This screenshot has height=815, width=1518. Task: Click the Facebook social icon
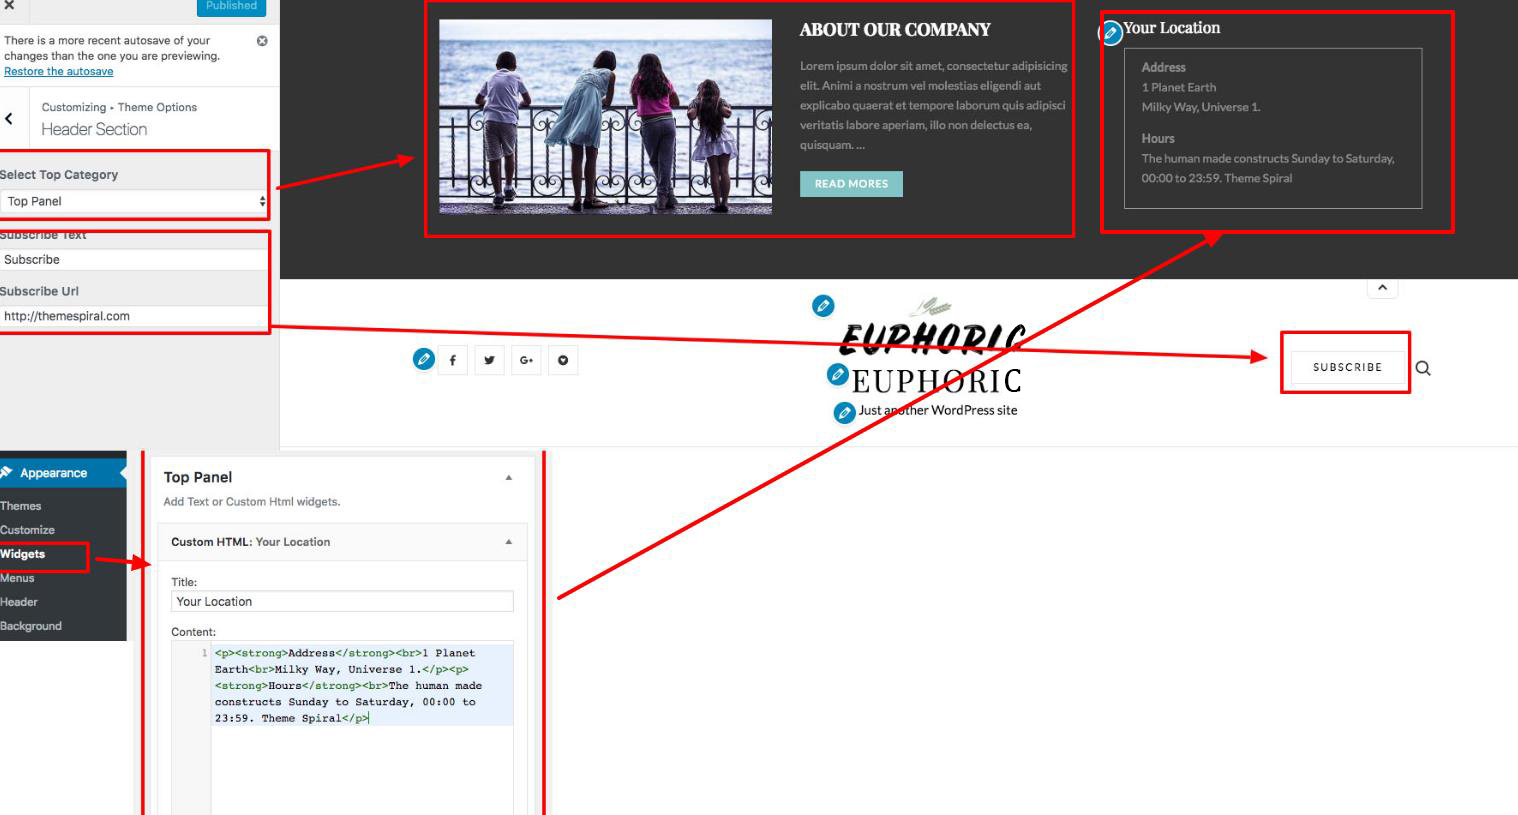click(x=452, y=361)
